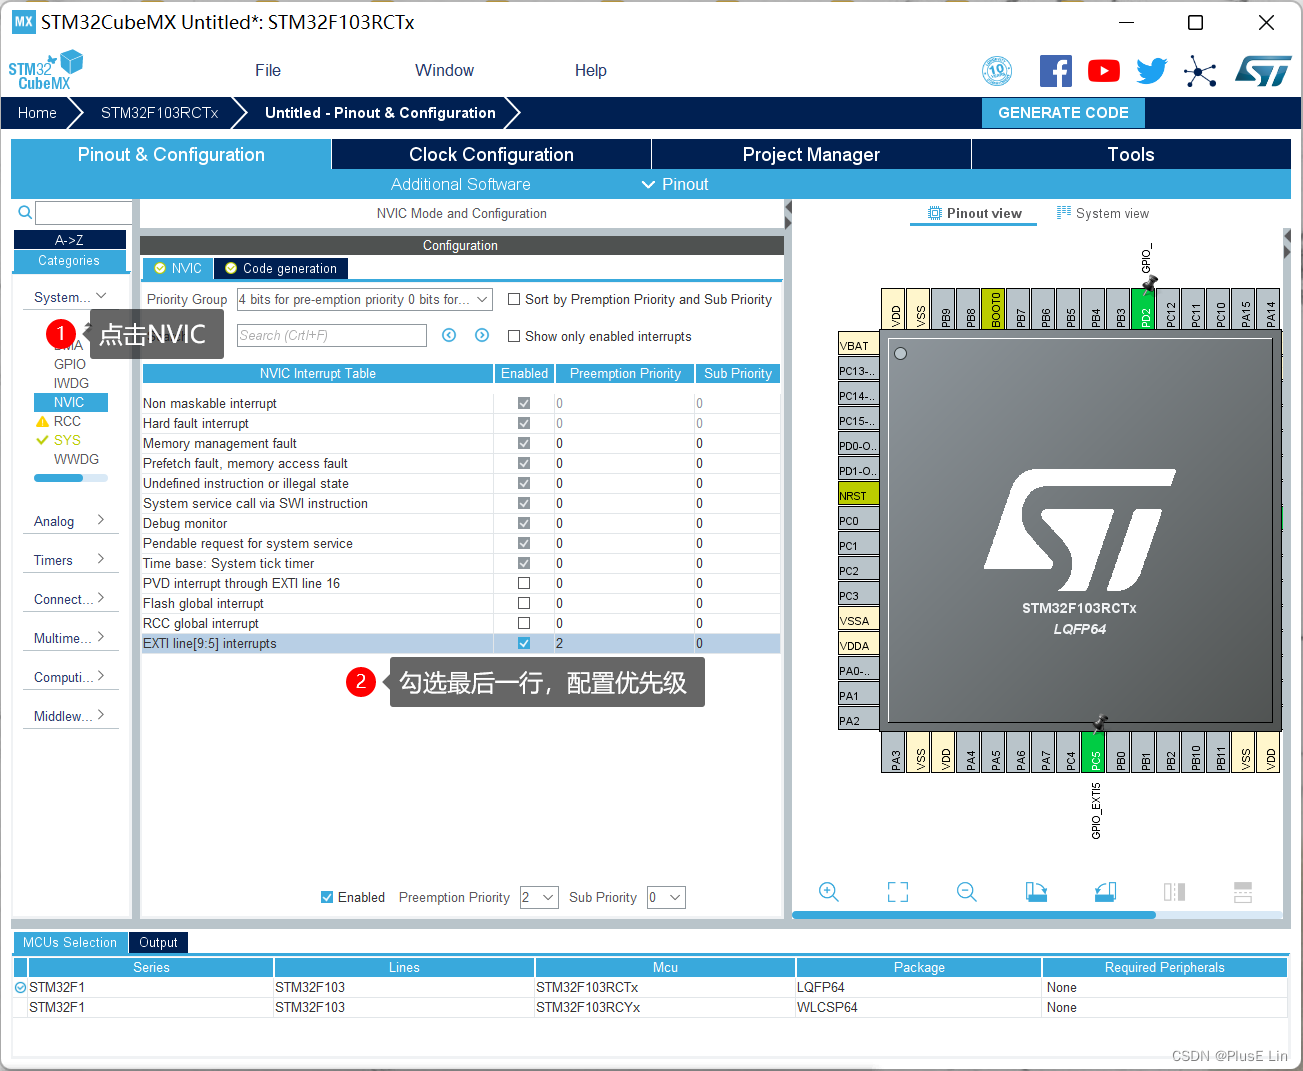Click the search magnifier in categories panel
This screenshot has width=1303, height=1071.
(25, 212)
